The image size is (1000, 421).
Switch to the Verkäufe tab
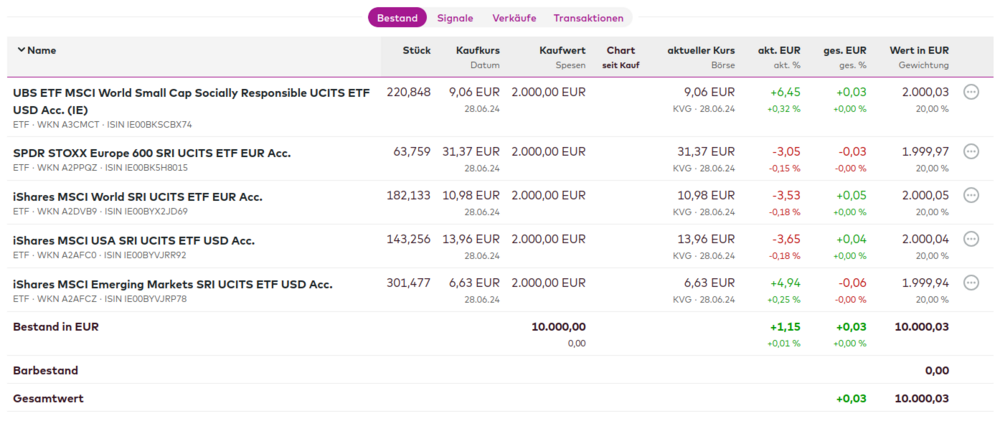[x=513, y=18]
